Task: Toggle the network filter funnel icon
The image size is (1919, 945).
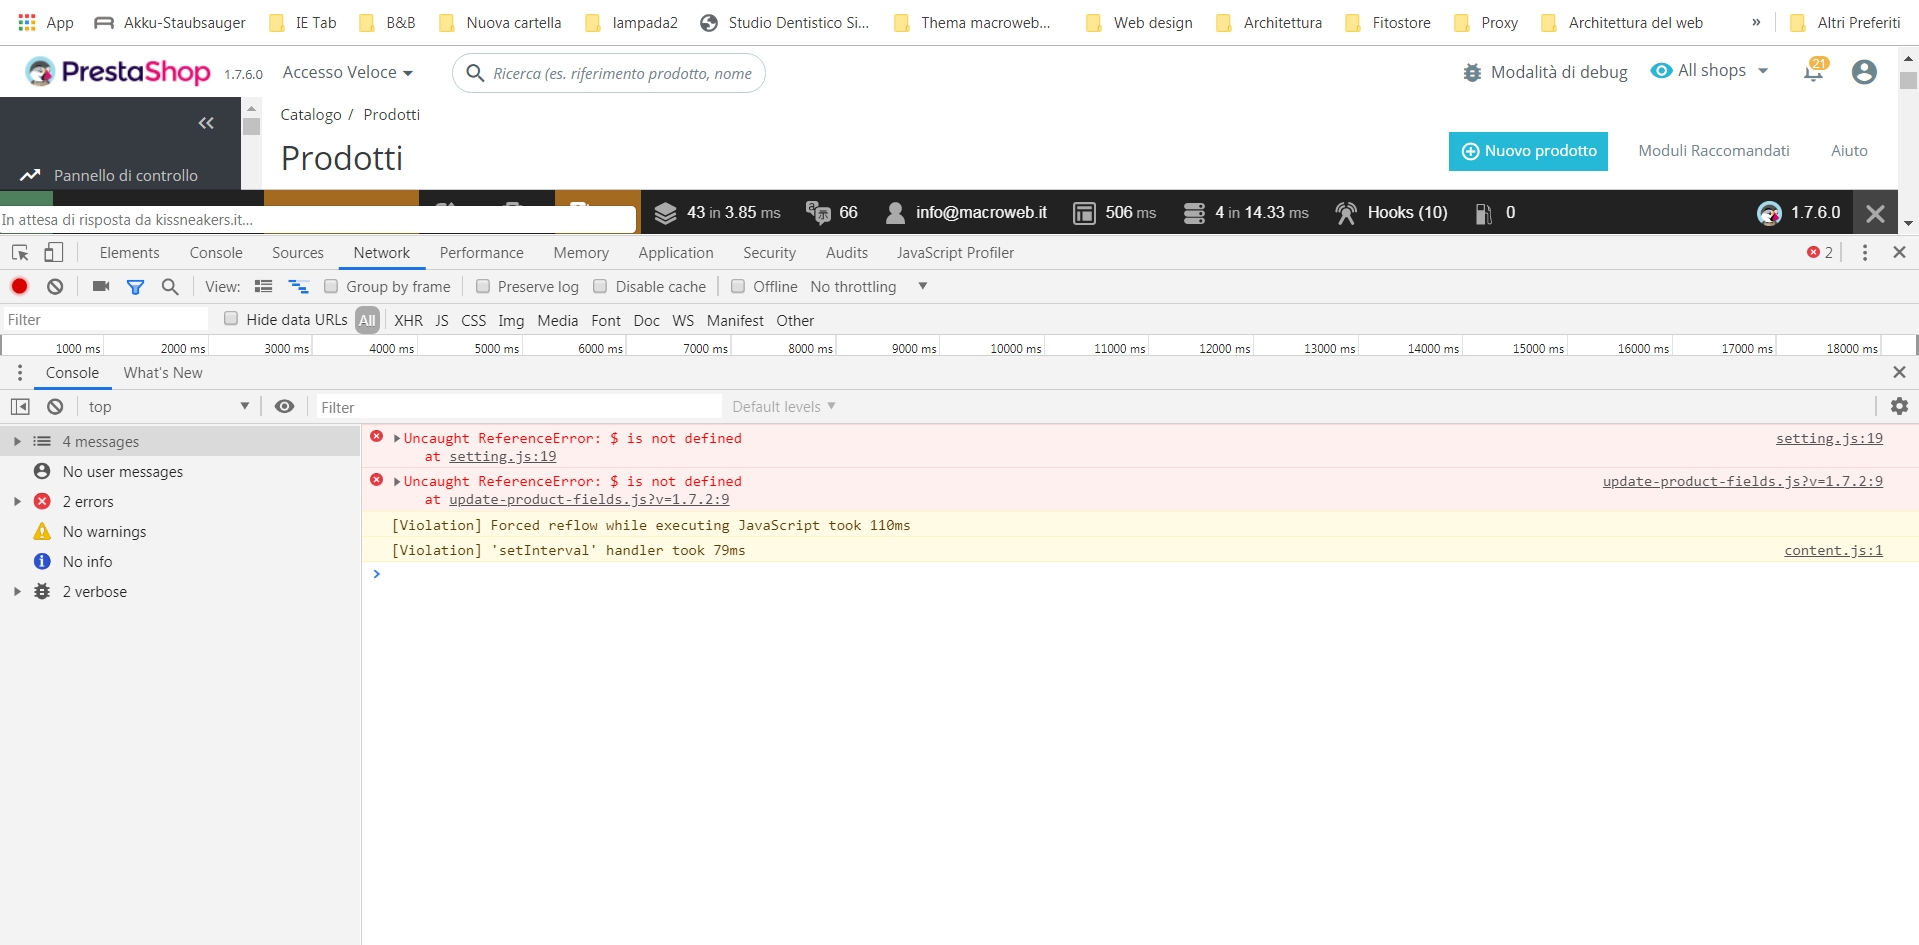Action: coord(135,287)
